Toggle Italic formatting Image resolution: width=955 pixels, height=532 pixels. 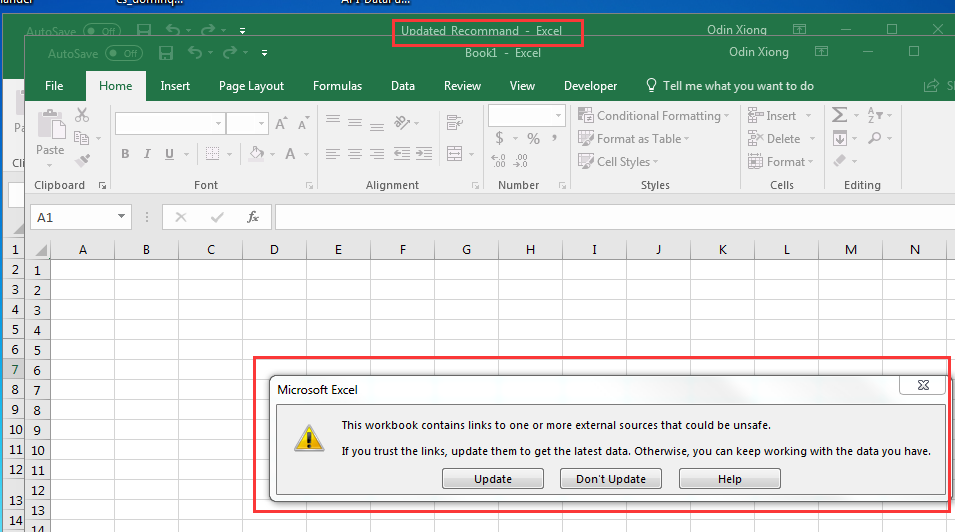click(x=147, y=154)
